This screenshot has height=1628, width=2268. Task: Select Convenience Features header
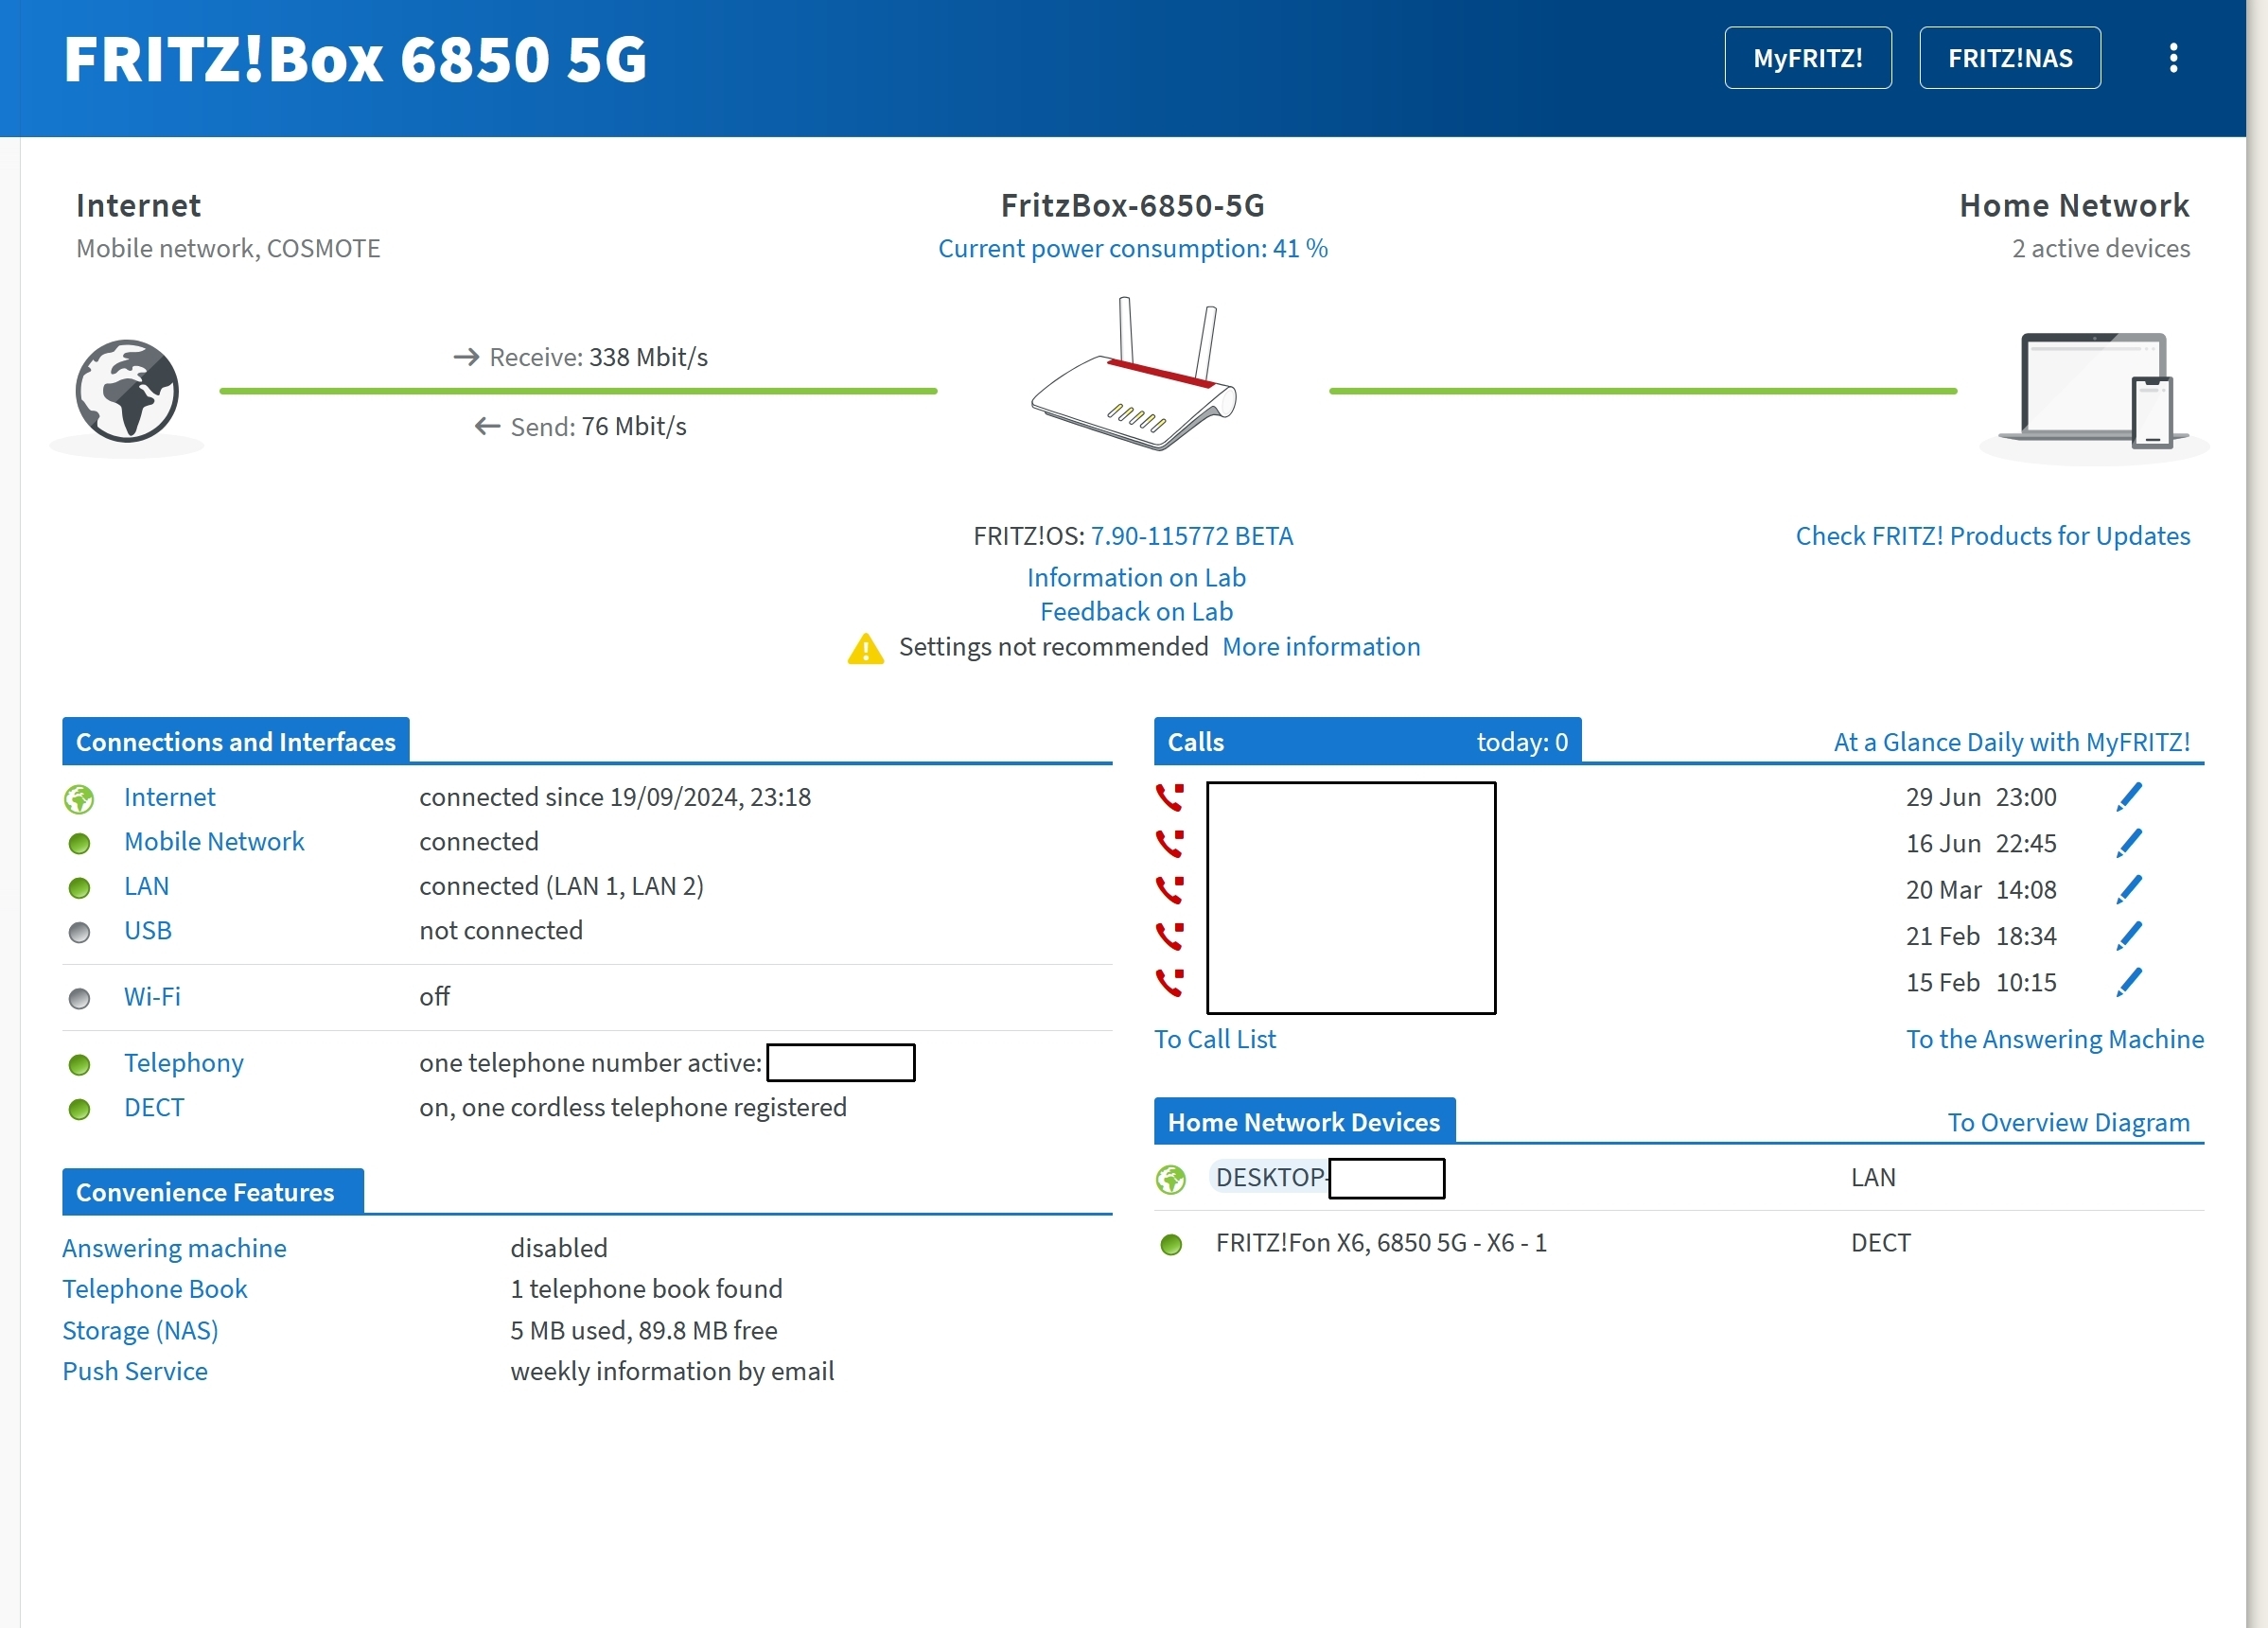click(213, 1192)
